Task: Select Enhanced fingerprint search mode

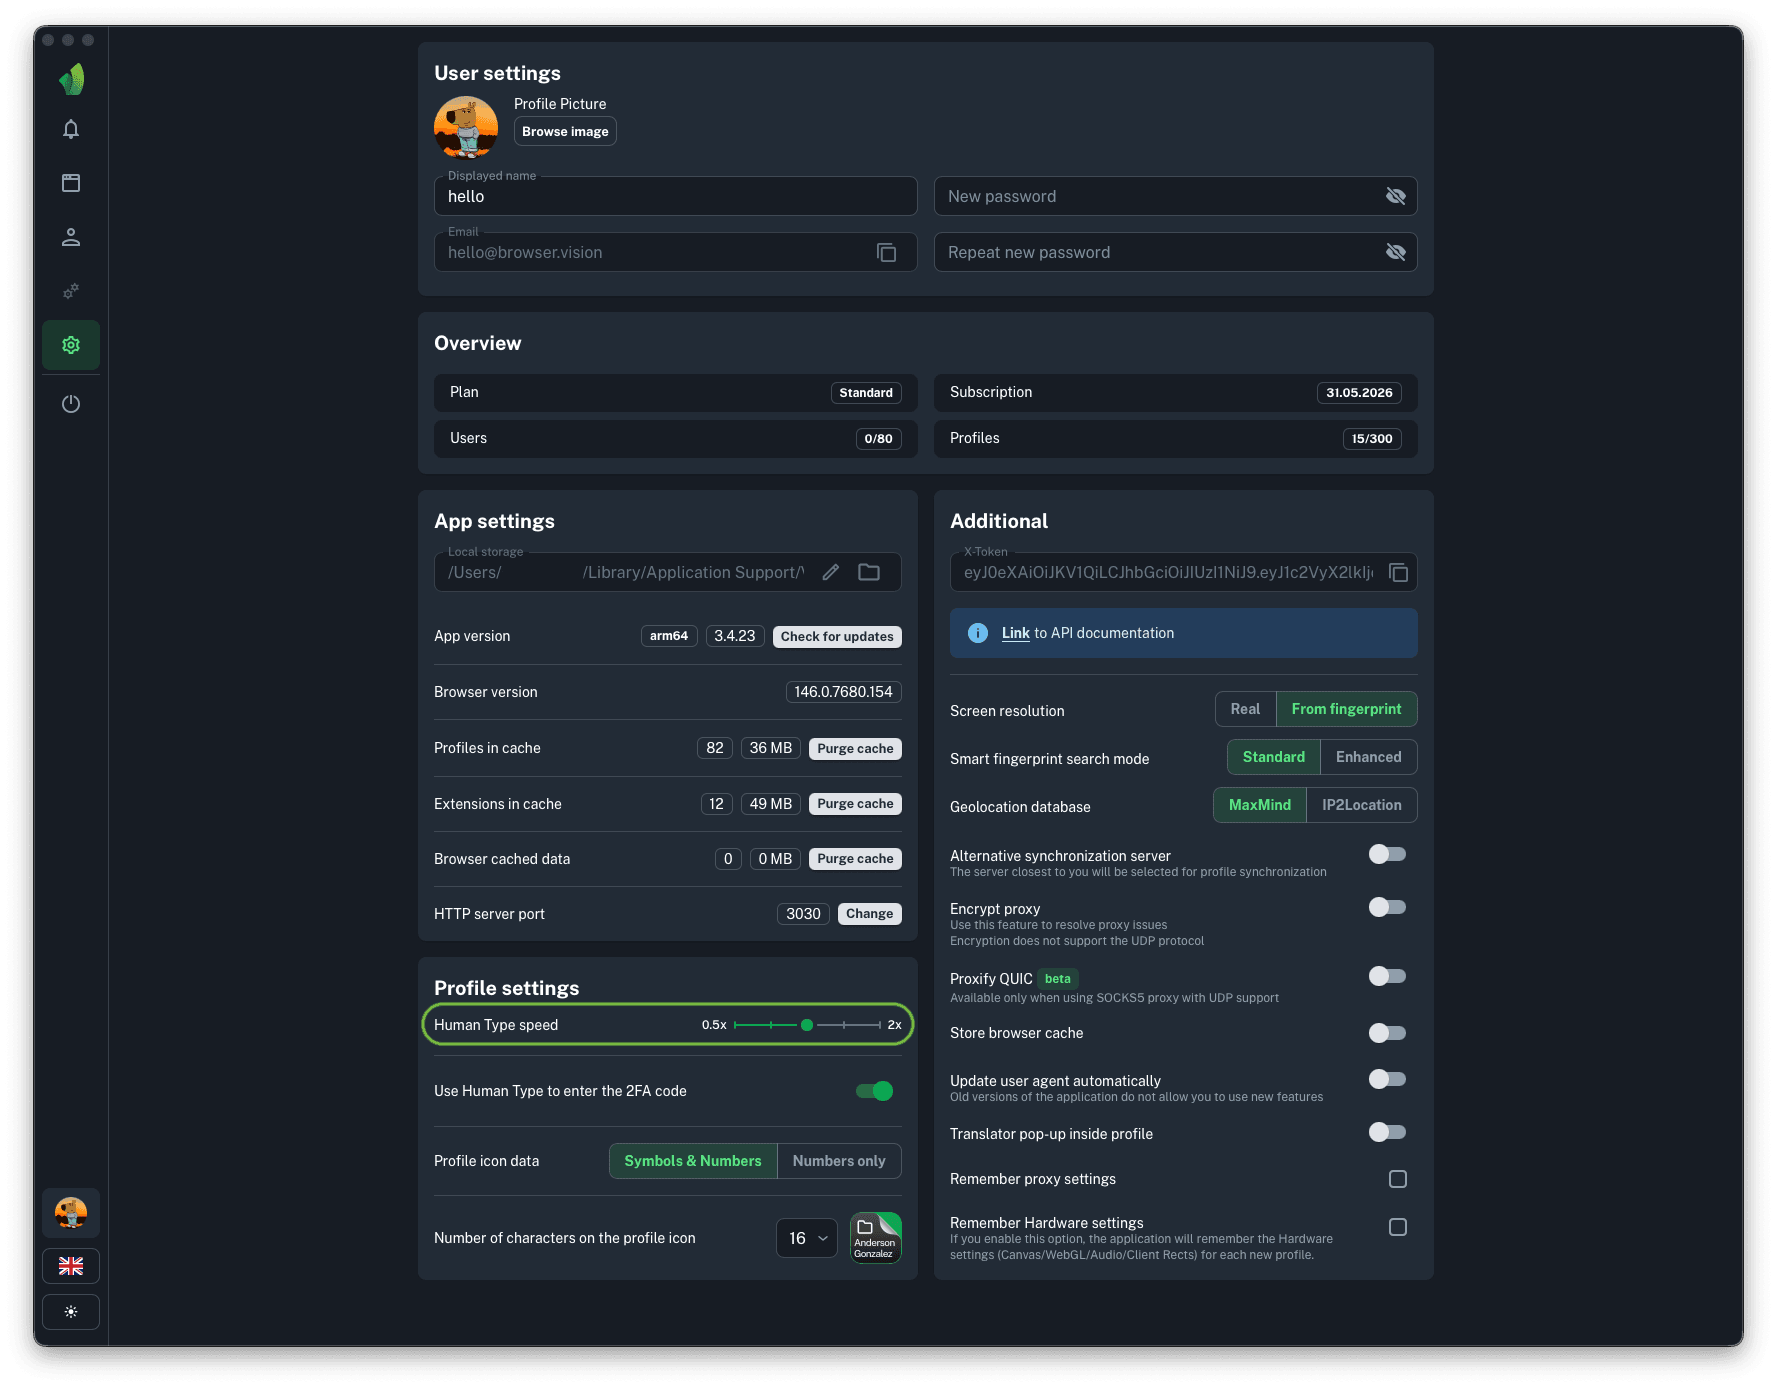Action: (1367, 757)
